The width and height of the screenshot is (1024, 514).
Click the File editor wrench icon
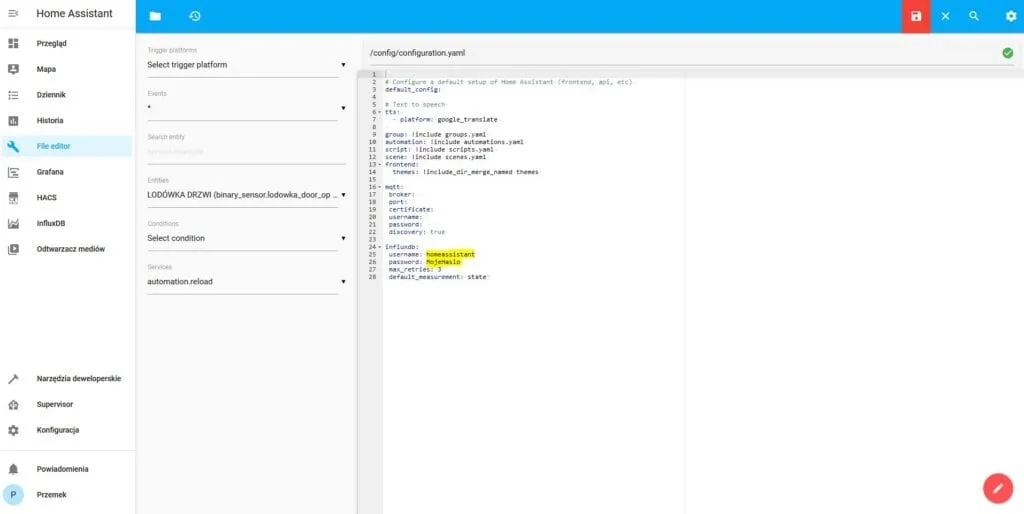(13, 146)
